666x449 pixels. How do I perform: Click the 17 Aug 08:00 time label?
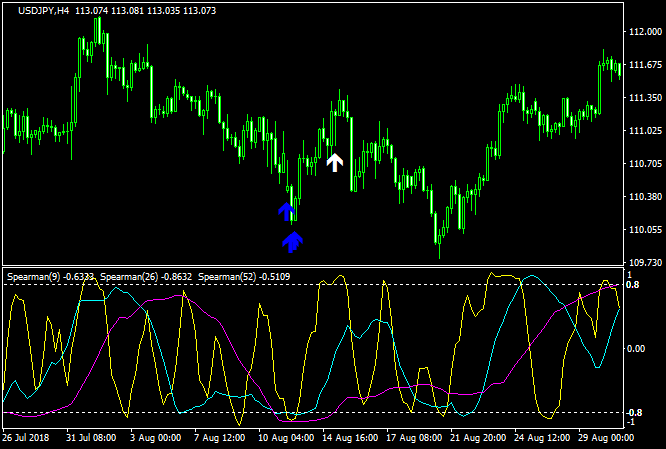coord(414,438)
